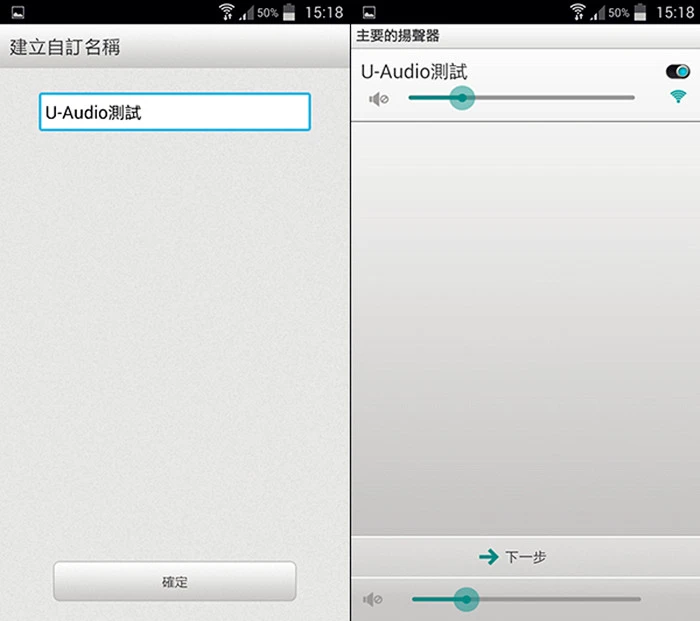The height and width of the screenshot is (621, 700).
Task: Click the custom name input field
Action: click(x=175, y=112)
